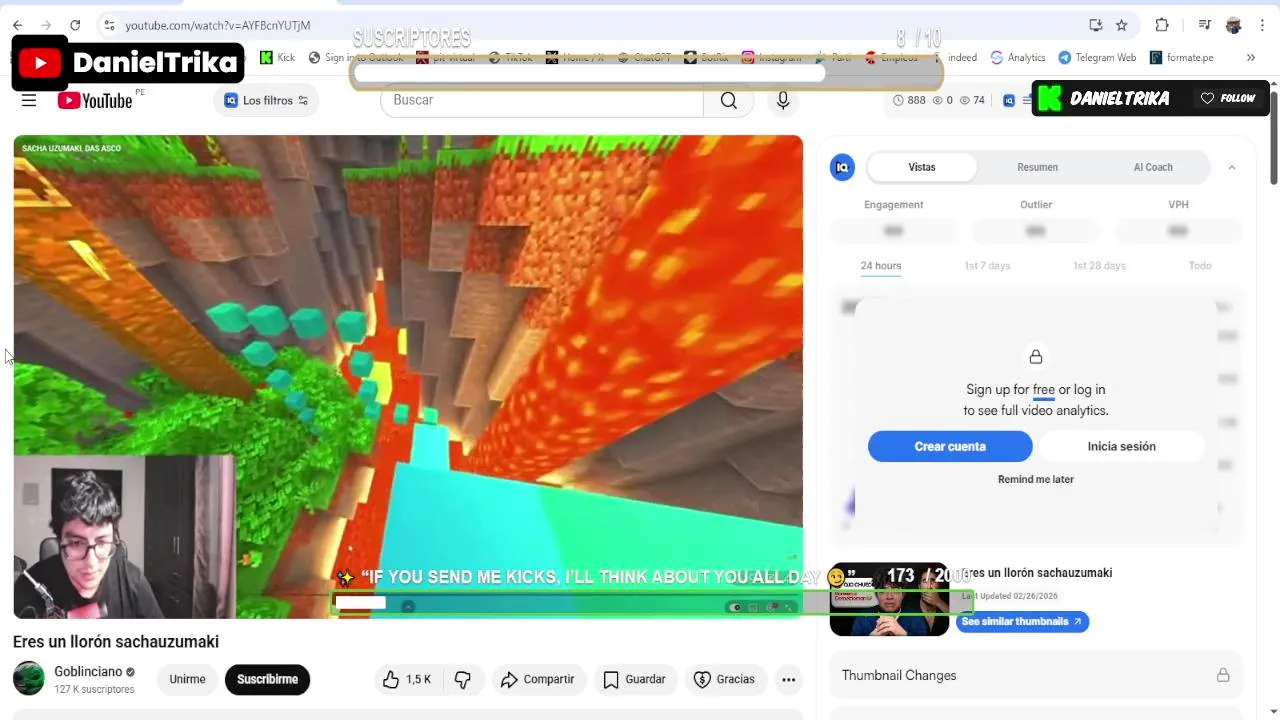Focus the Buscar search field
This screenshot has width=1280, height=720.
542,100
